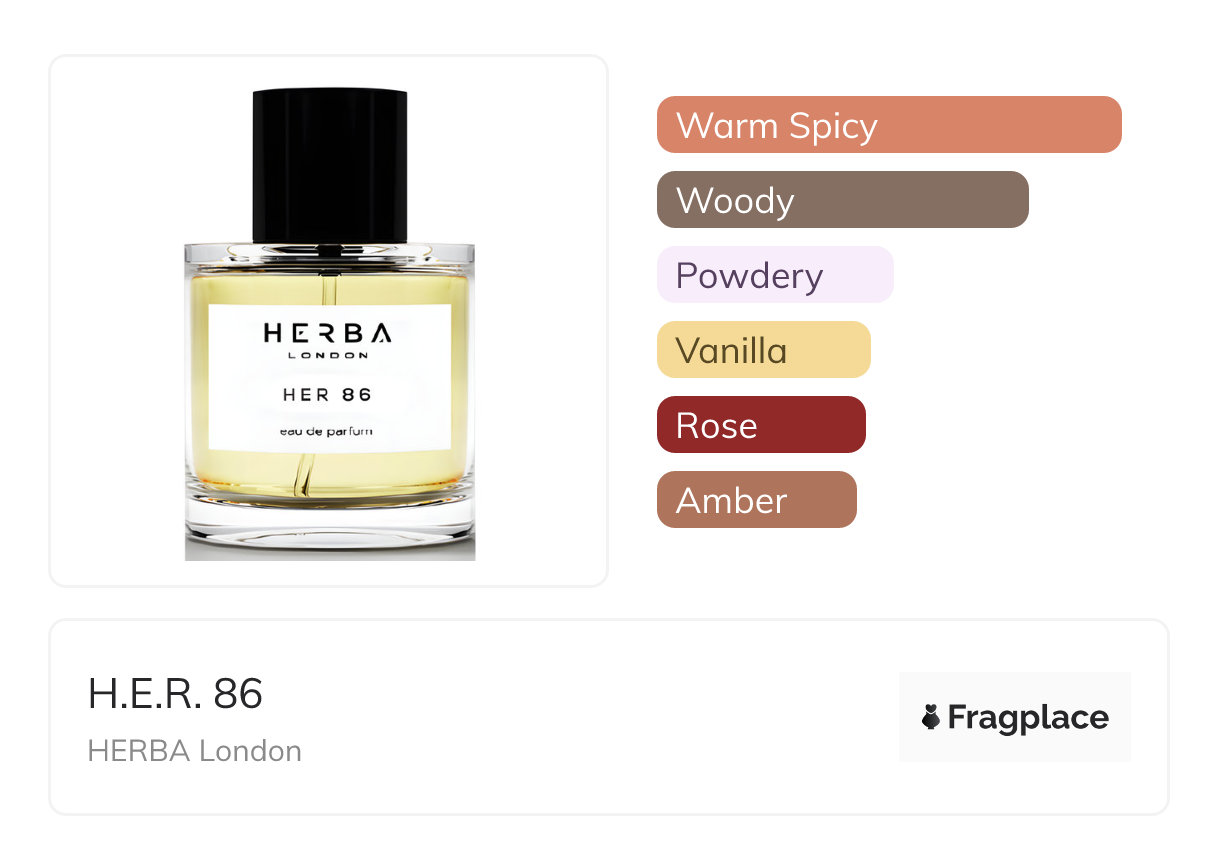
Task: Click the Fragplace wordmark text
Action: tap(1028, 718)
